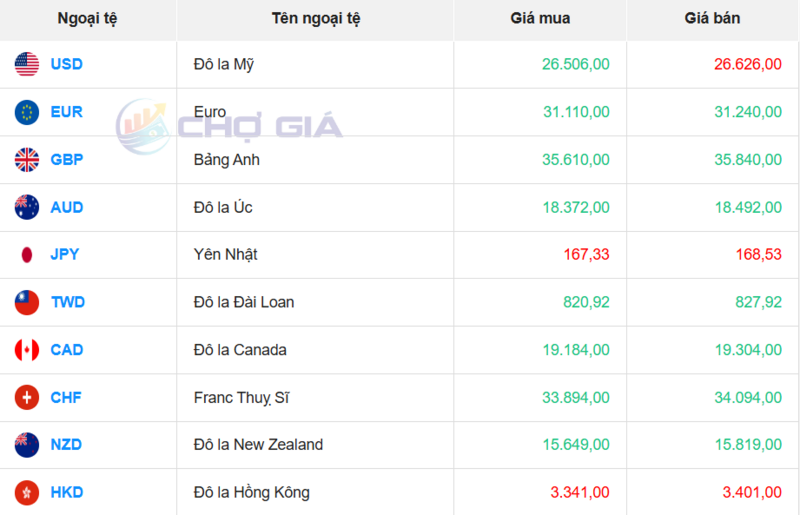Open the USD currency link

(x=67, y=65)
